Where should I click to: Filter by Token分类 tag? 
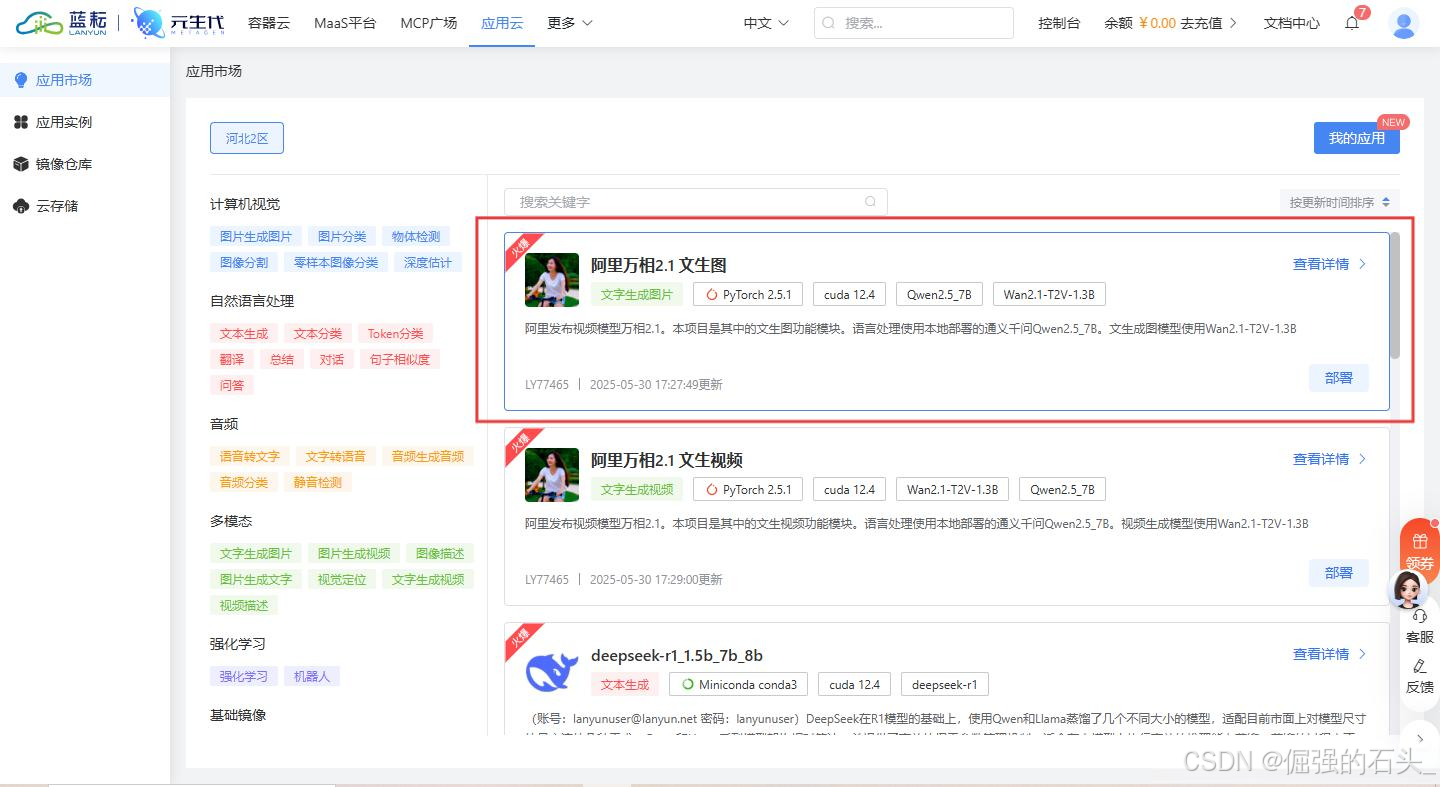[x=395, y=334]
